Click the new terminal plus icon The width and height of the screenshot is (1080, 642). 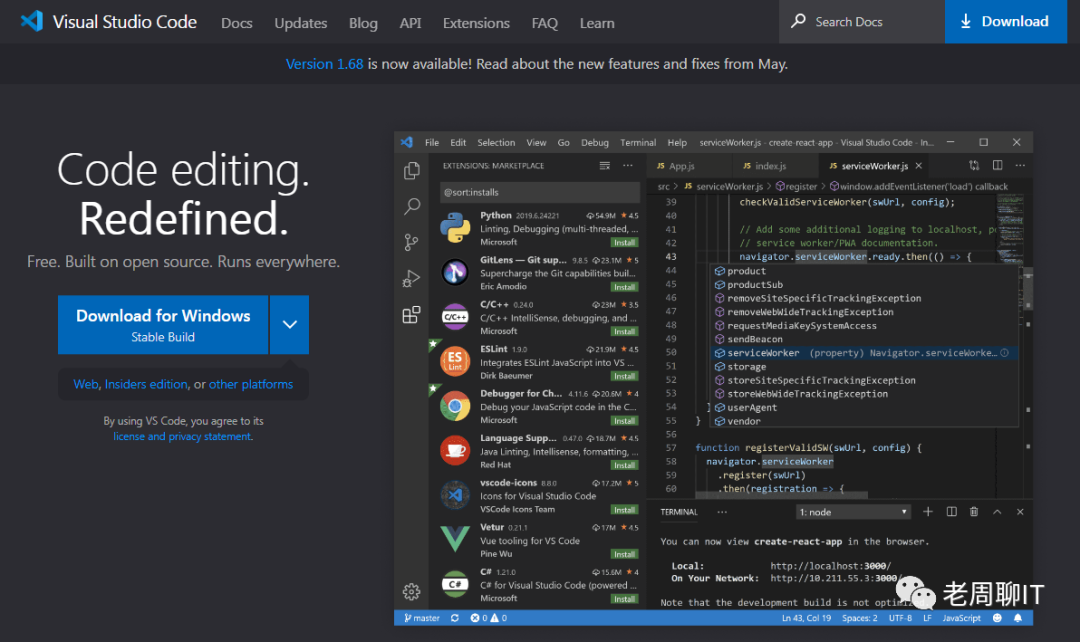click(928, 512)
